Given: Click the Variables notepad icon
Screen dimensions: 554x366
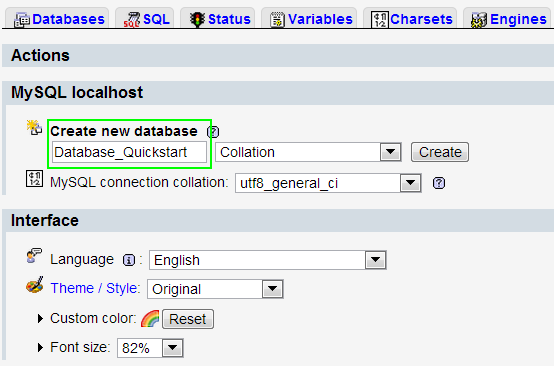Looking at the screenshot, I should tap(277, 20).
